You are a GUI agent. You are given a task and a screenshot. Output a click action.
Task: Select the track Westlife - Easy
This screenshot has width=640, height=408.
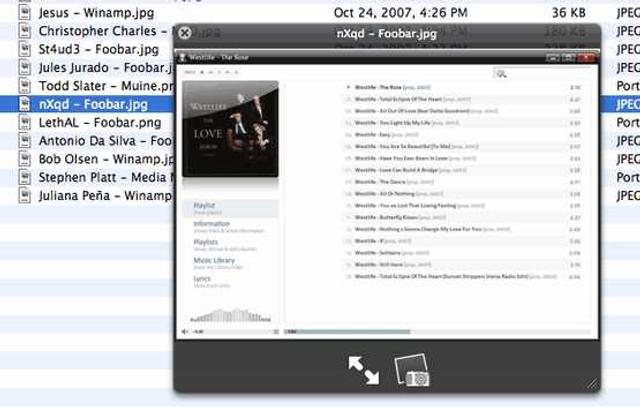[x=463, y=135]
